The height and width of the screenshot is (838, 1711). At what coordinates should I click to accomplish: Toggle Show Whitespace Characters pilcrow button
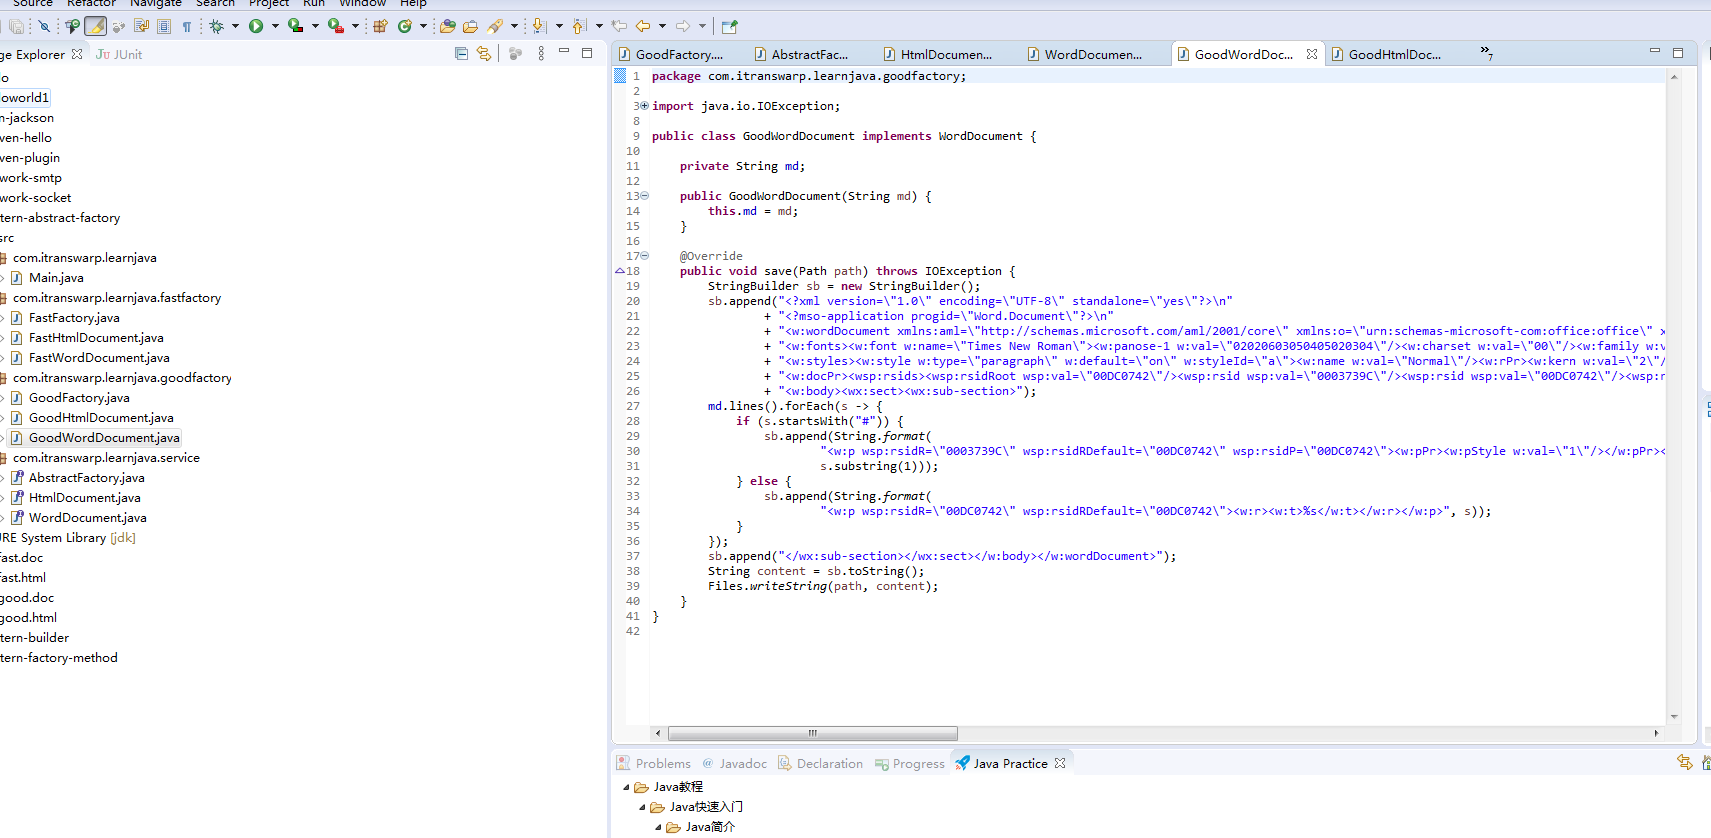186,26
